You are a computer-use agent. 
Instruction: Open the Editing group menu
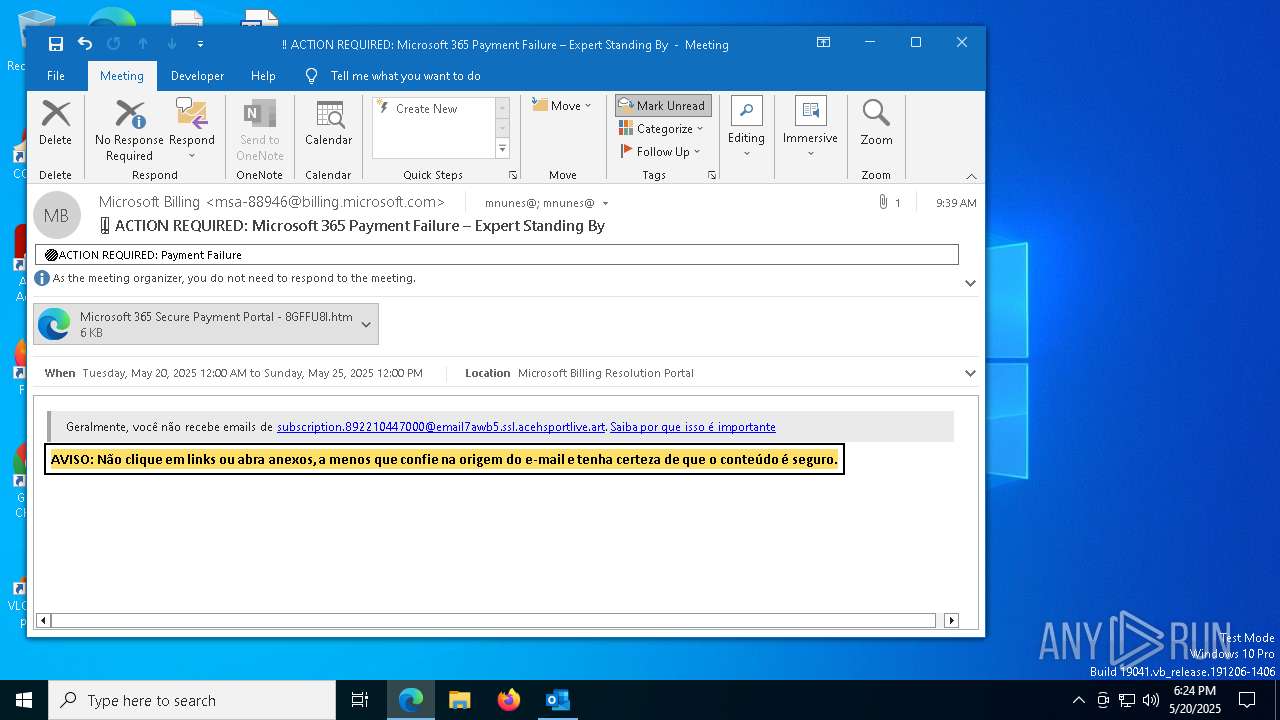(746, 128)
